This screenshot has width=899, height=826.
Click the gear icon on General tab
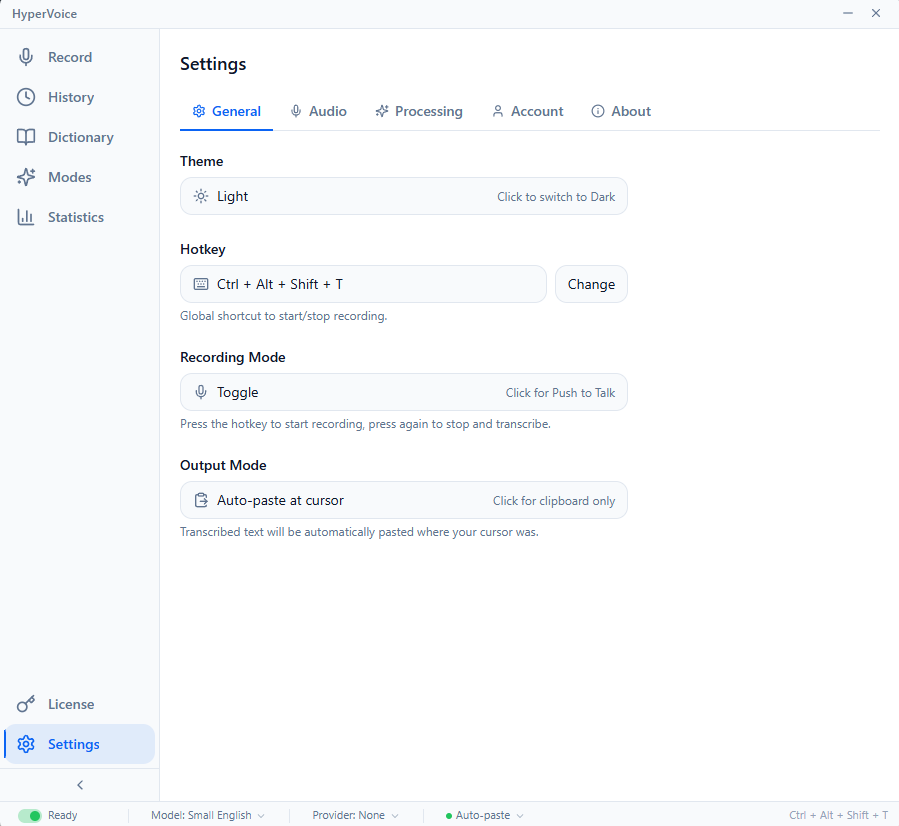tap(199, 111)
